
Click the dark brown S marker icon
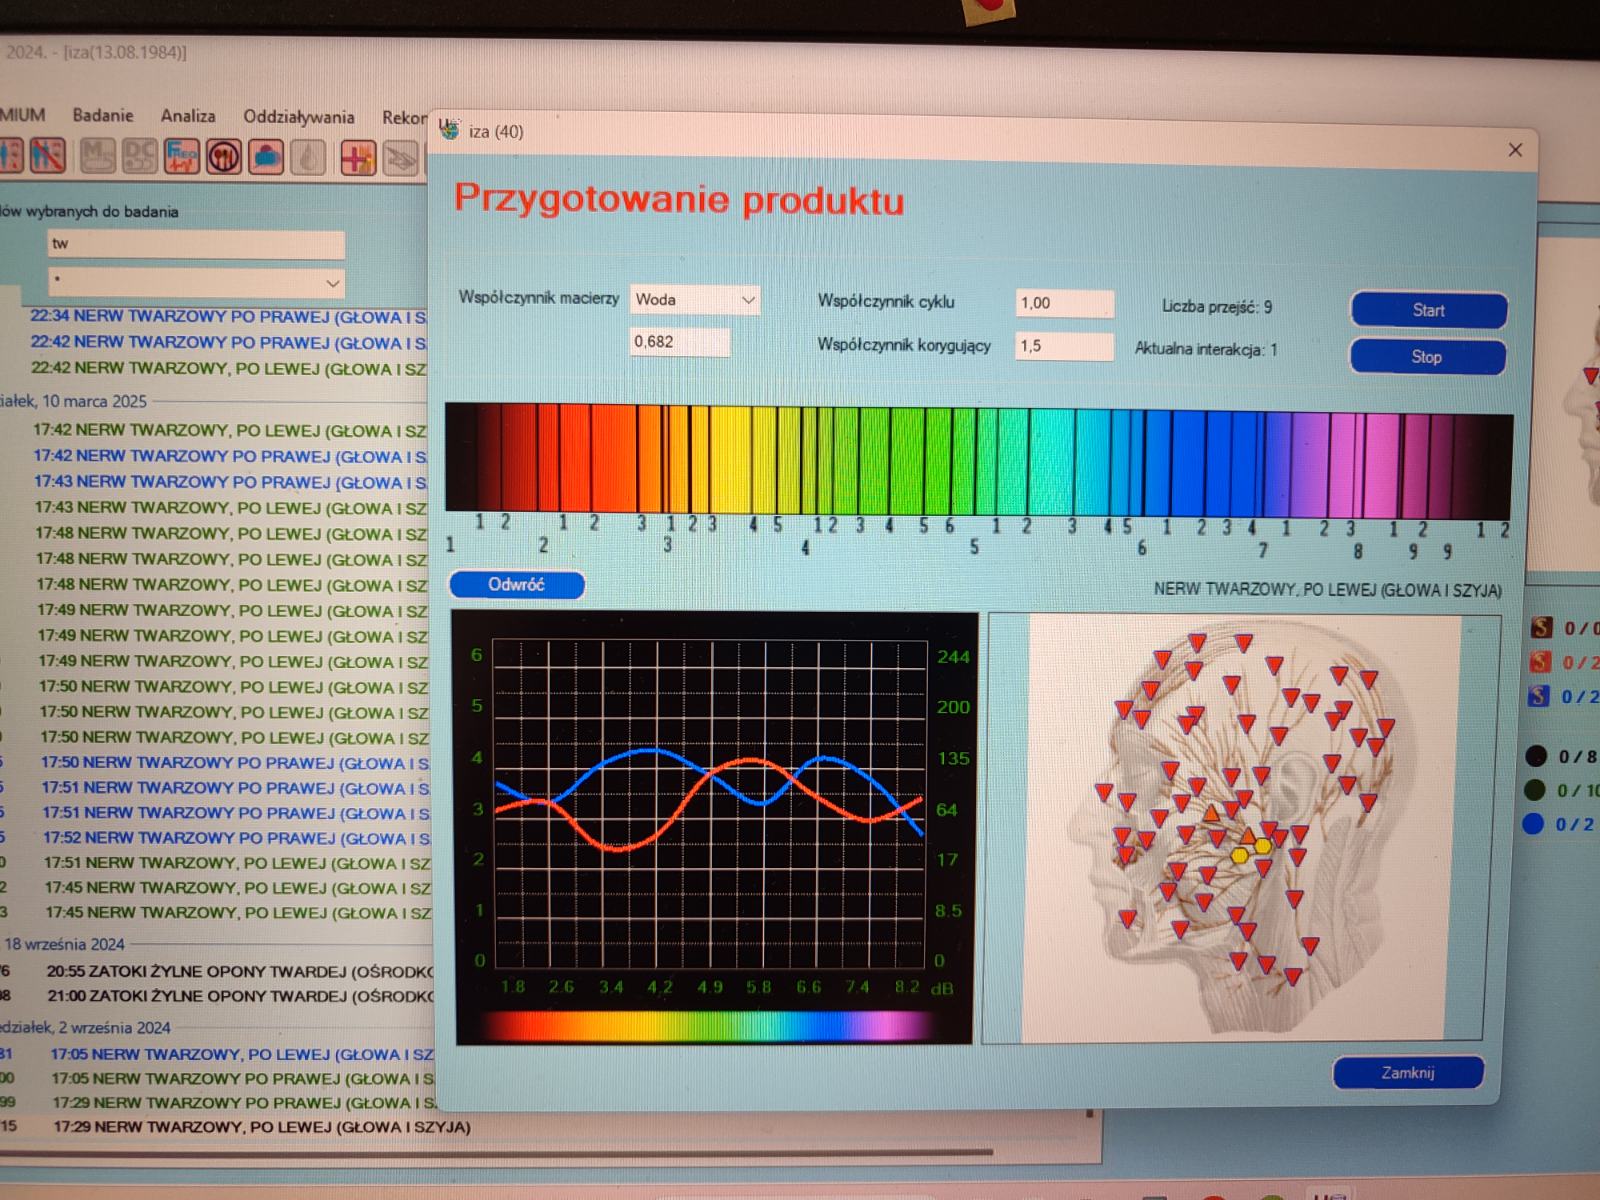(1541, 627)
